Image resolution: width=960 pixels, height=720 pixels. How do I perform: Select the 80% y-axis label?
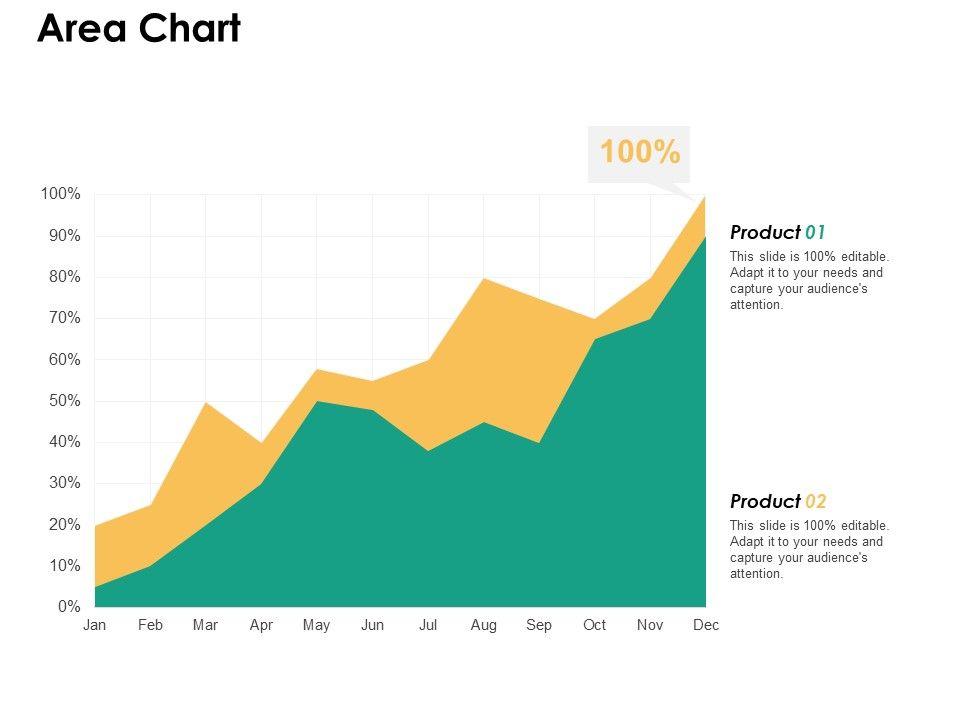64,277
